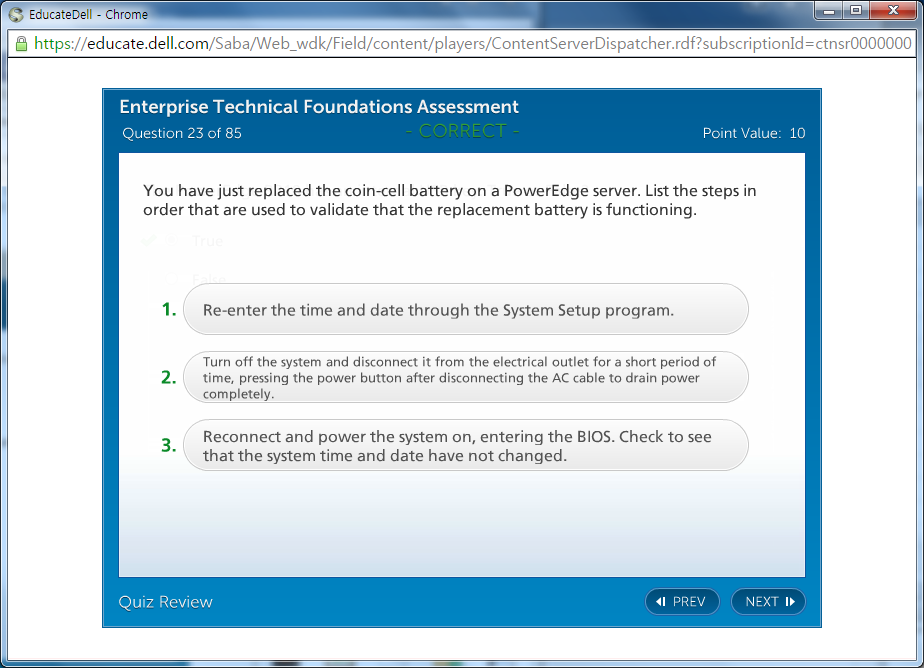Click the Question 23 of 85 counter

pyautogui.click(x=182, y=133)
